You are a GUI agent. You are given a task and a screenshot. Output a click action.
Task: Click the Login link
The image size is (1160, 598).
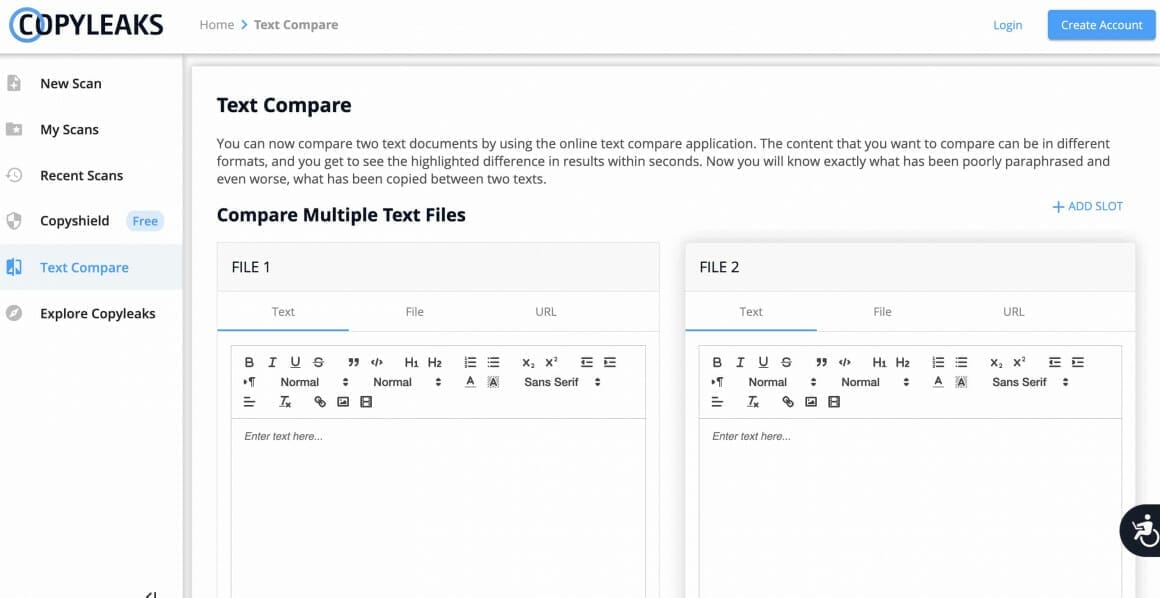pyautogui.click(x=1007, y=25)
